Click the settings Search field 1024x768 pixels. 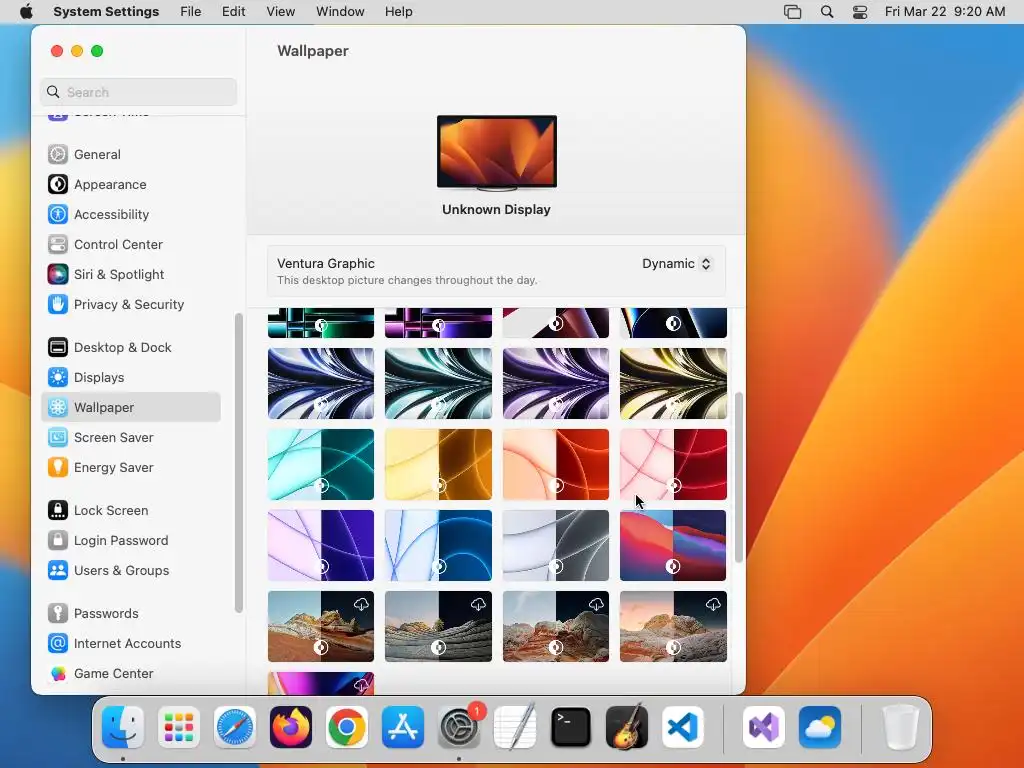[x=138, y=92]
